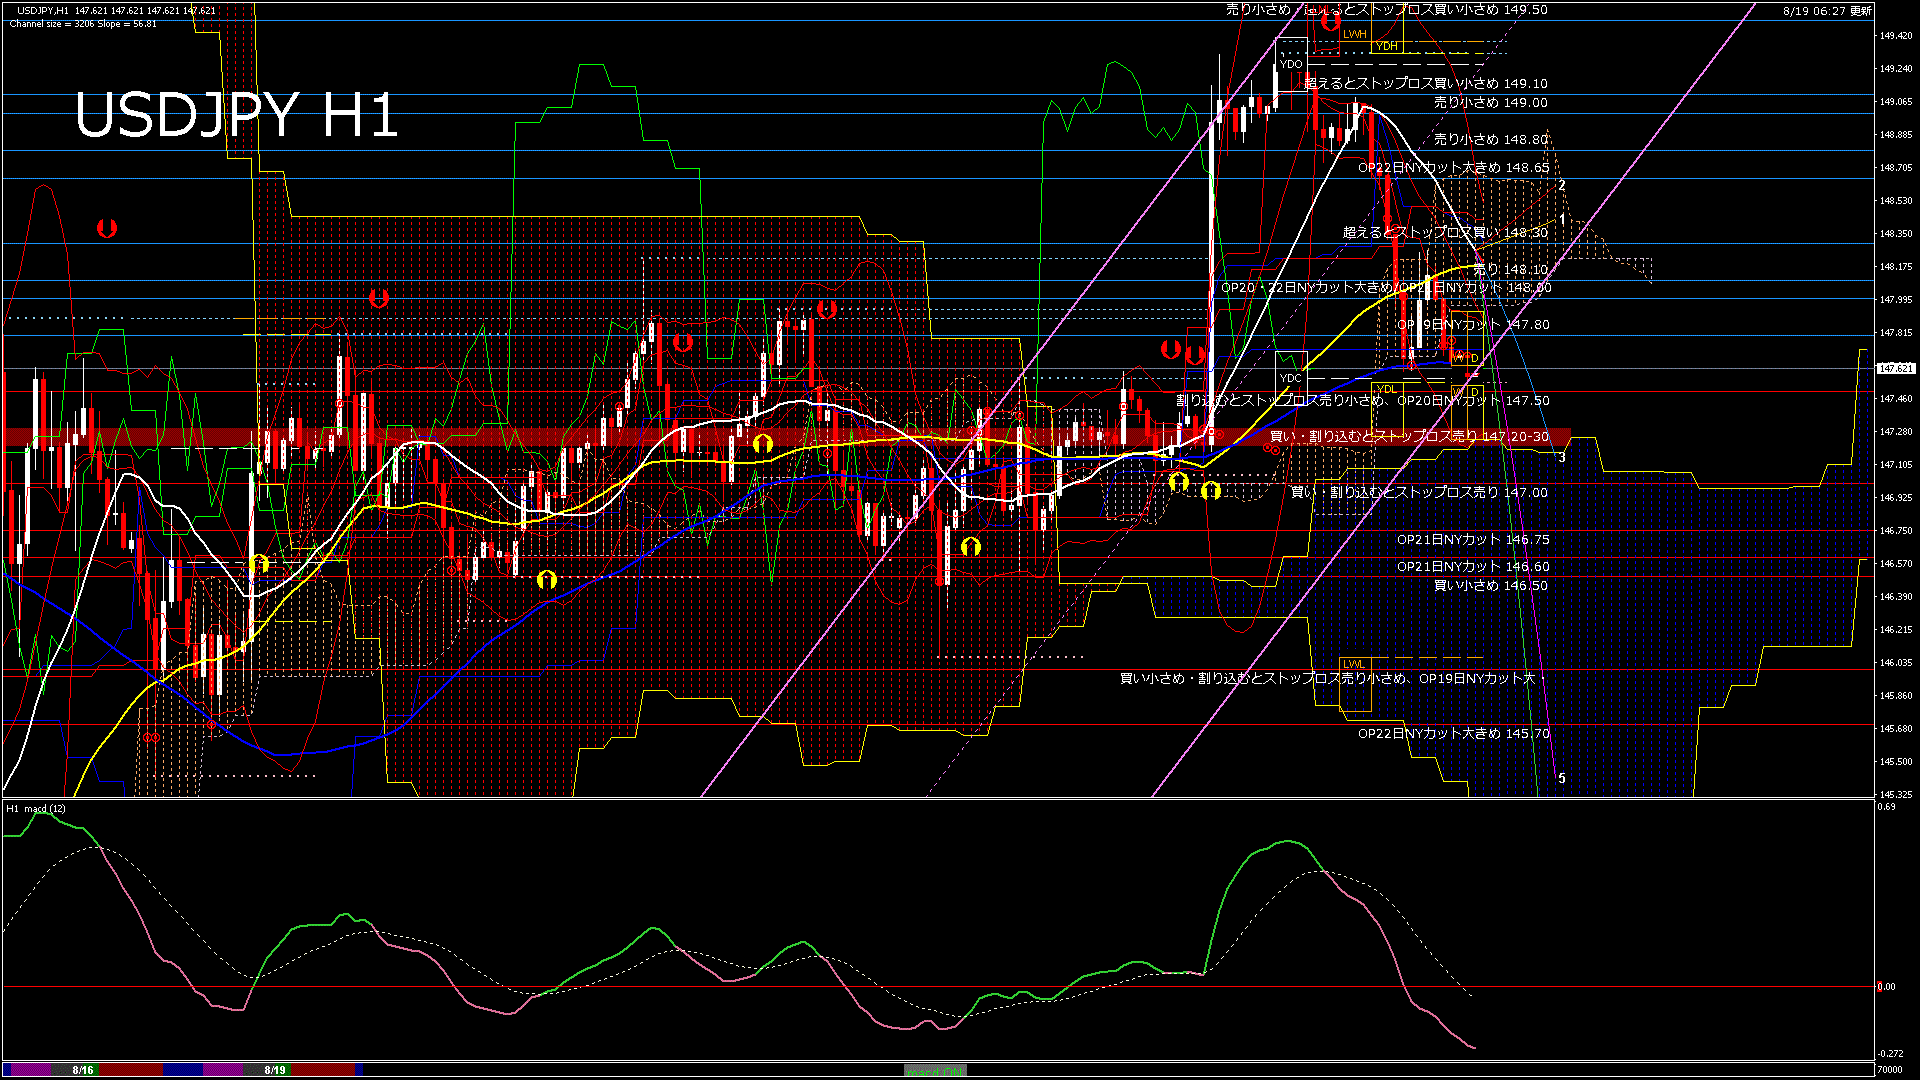Screen dimensions: 1920x1080
Task: Click the YDO marker box
Action: [1290, 64]
